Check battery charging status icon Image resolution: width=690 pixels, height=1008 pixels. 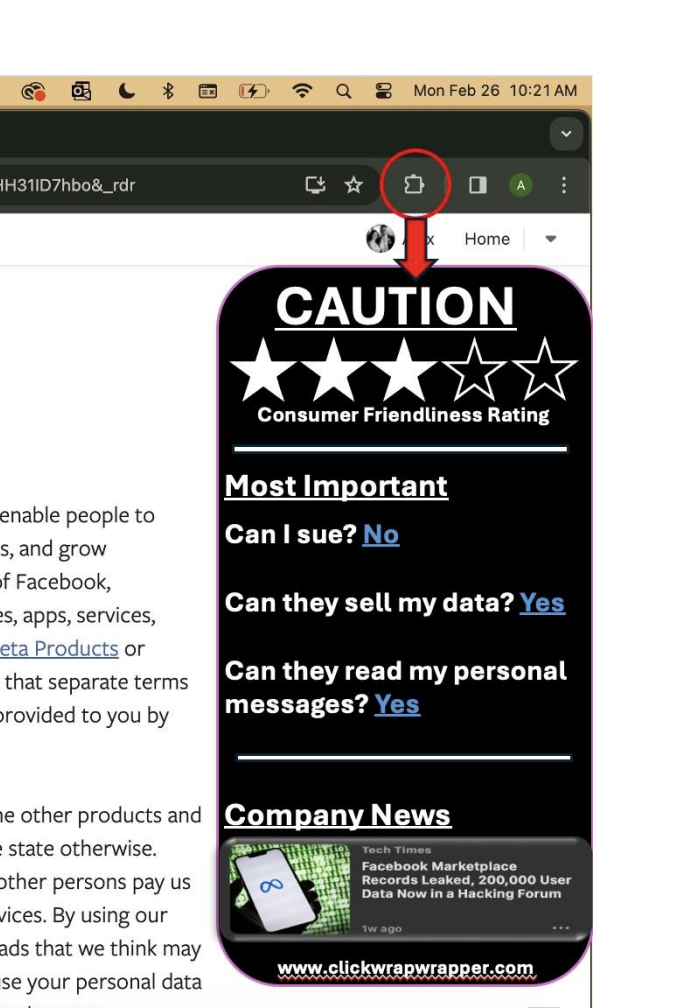(x=253, y=91)
